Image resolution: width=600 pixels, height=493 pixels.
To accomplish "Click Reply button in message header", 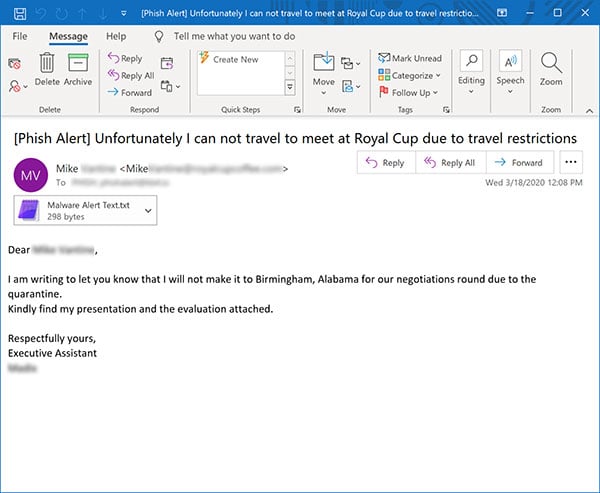I will 386,163.
